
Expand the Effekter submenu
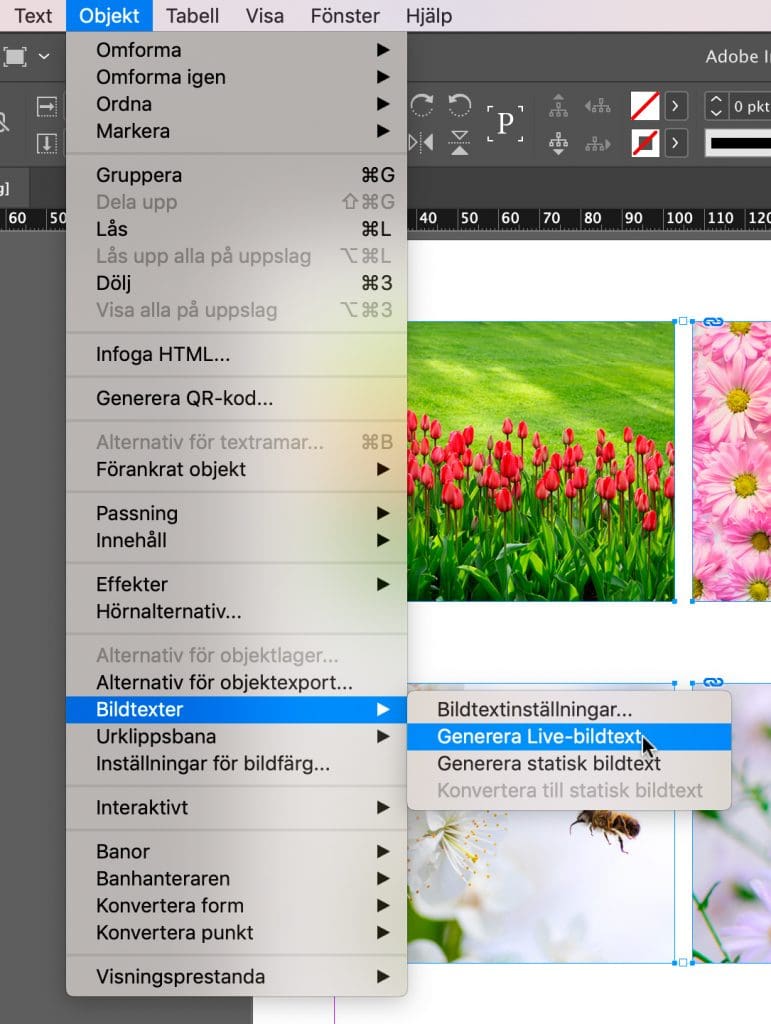[x=236, y=584]
